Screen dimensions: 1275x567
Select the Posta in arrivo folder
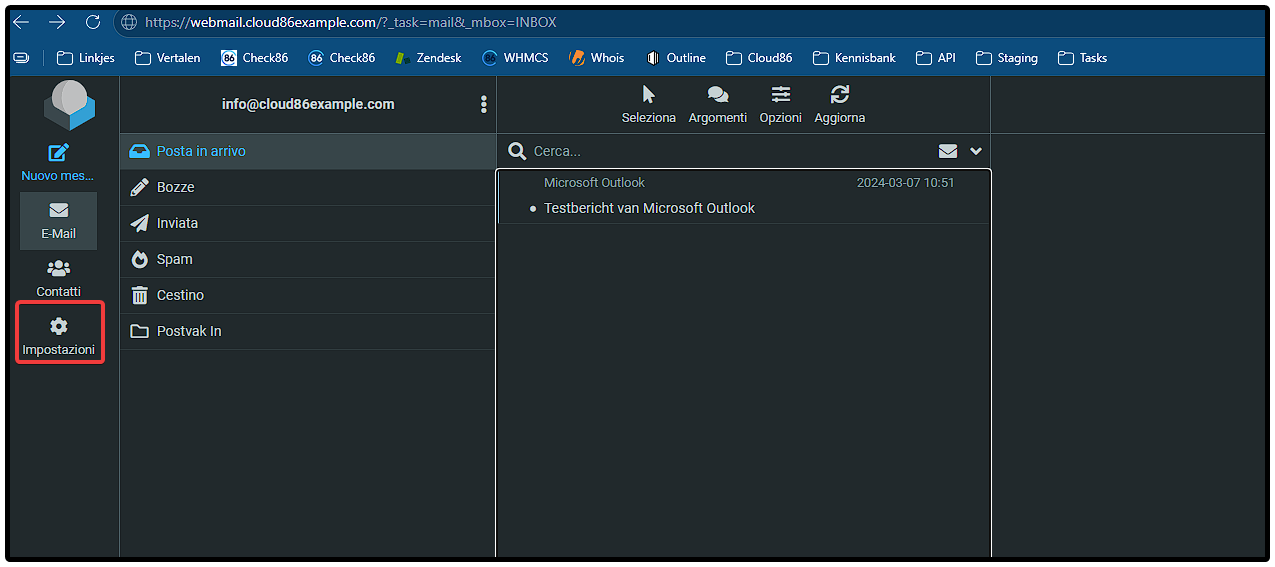click(x=308, y=151)
